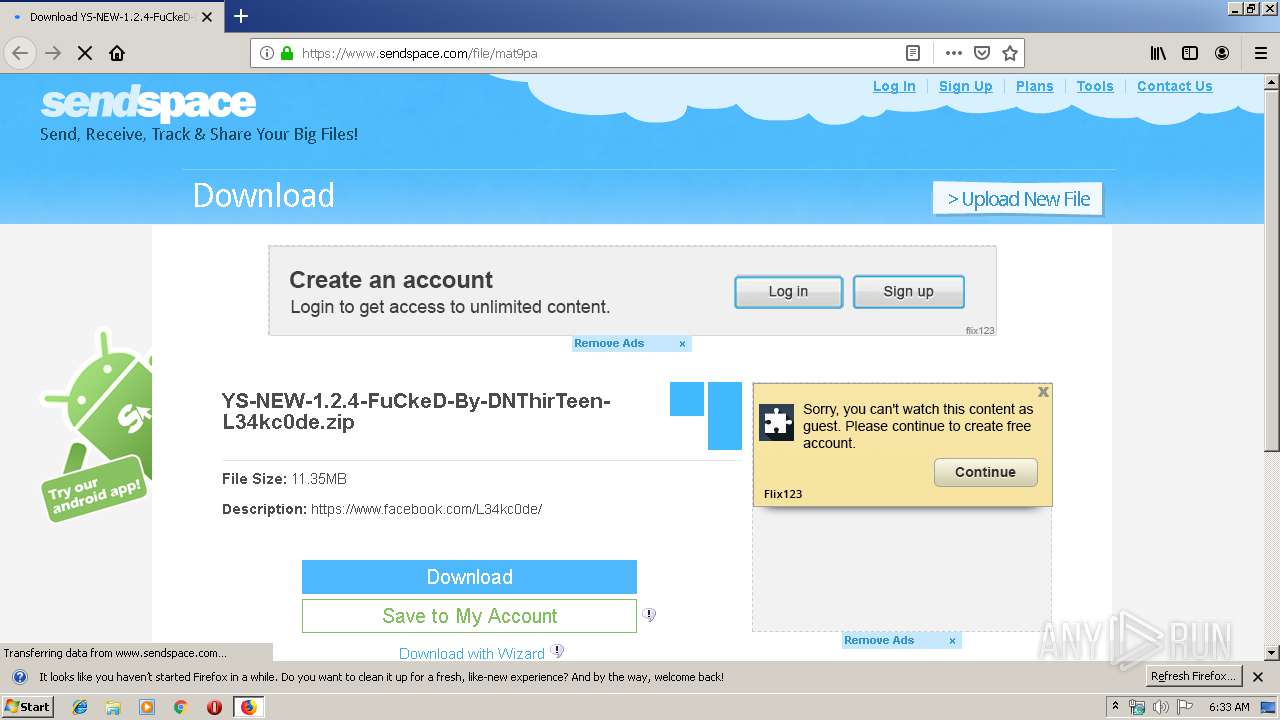Launch Chrome from taskbar

(x=180, y=707)
